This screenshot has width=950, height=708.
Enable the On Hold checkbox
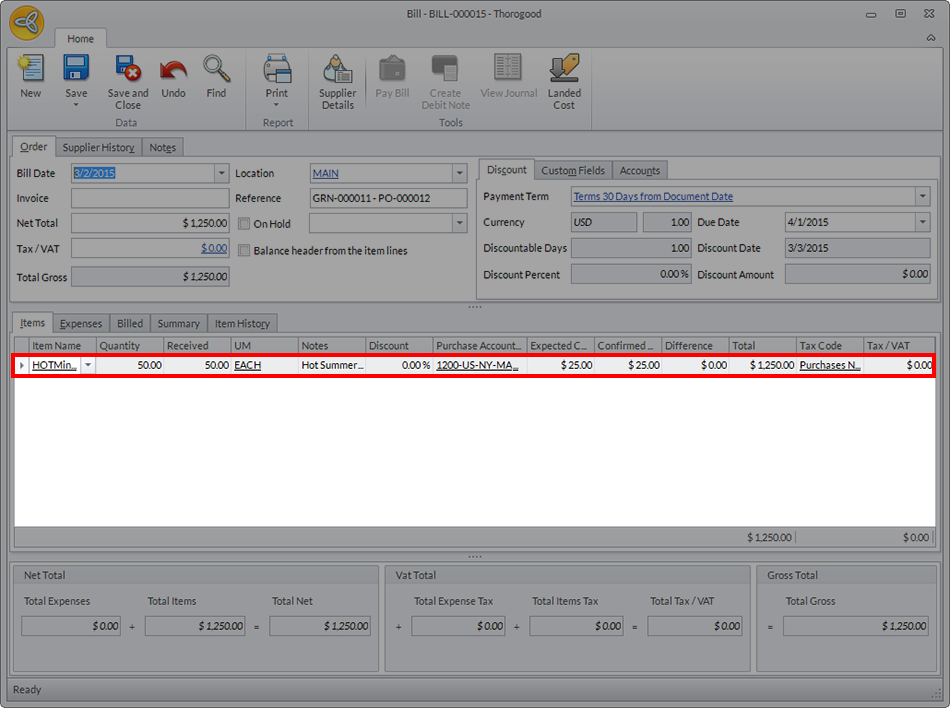click(244, 224)
